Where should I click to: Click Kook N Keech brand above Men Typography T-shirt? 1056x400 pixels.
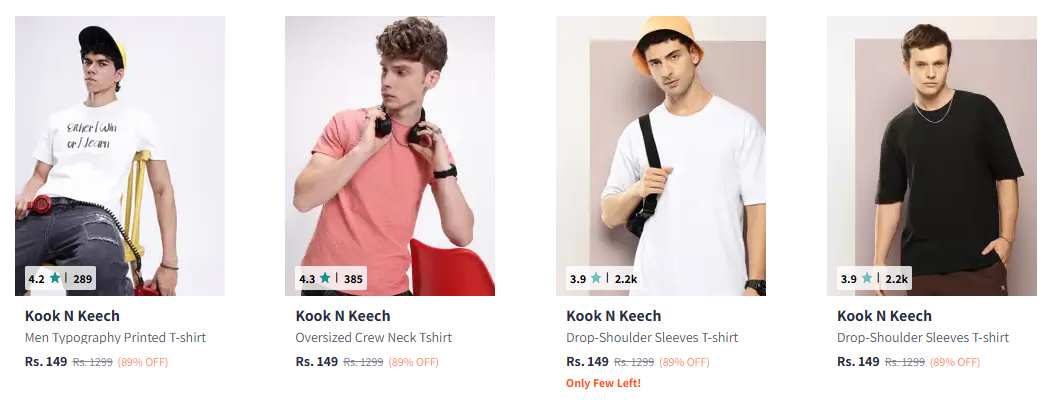point(72,316)
